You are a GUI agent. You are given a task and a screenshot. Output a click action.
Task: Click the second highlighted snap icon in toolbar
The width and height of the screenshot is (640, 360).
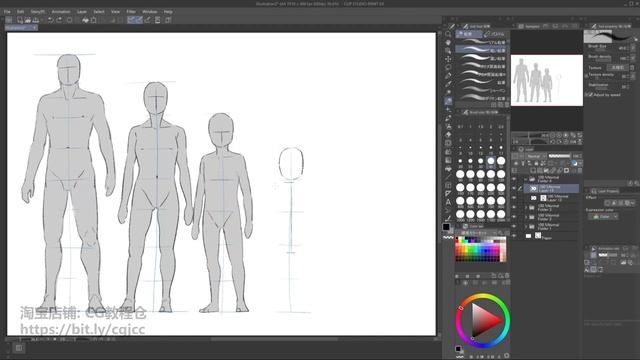point(139,20)
